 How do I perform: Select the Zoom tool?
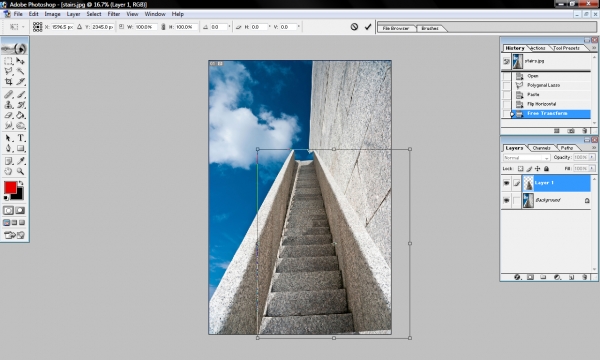tap(20, 171)
